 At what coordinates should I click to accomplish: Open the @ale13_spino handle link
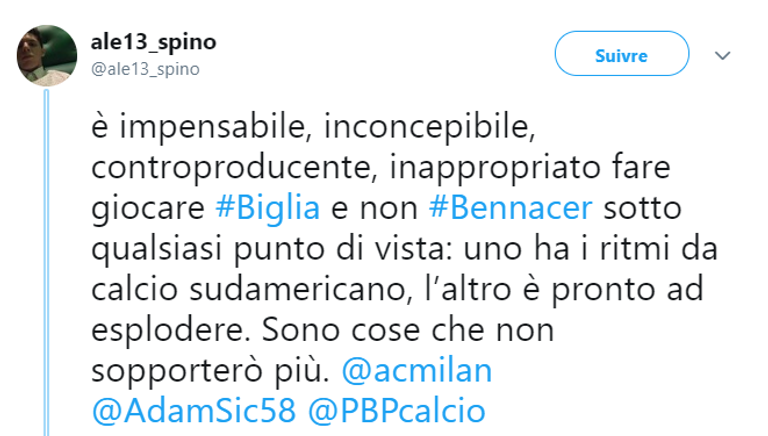click(x=147, y=69)
